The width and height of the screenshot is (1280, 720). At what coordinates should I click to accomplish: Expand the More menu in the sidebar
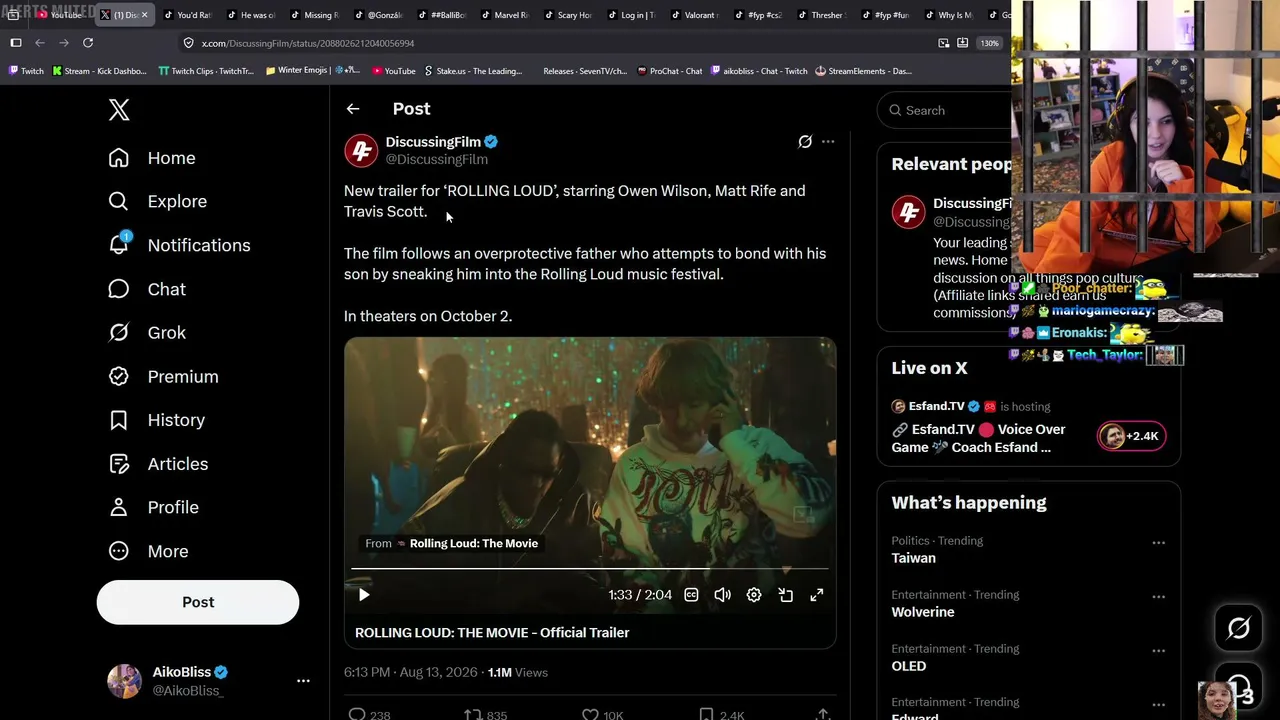[x=148, y=551]
